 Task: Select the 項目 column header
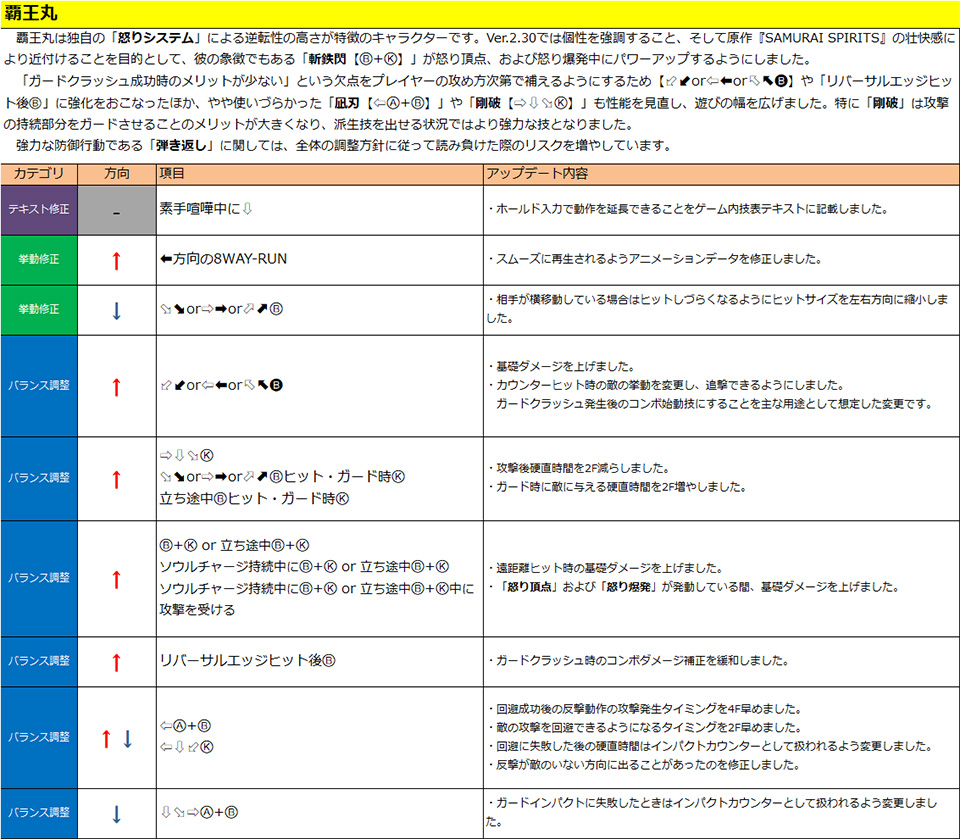(x=172, y=173)
